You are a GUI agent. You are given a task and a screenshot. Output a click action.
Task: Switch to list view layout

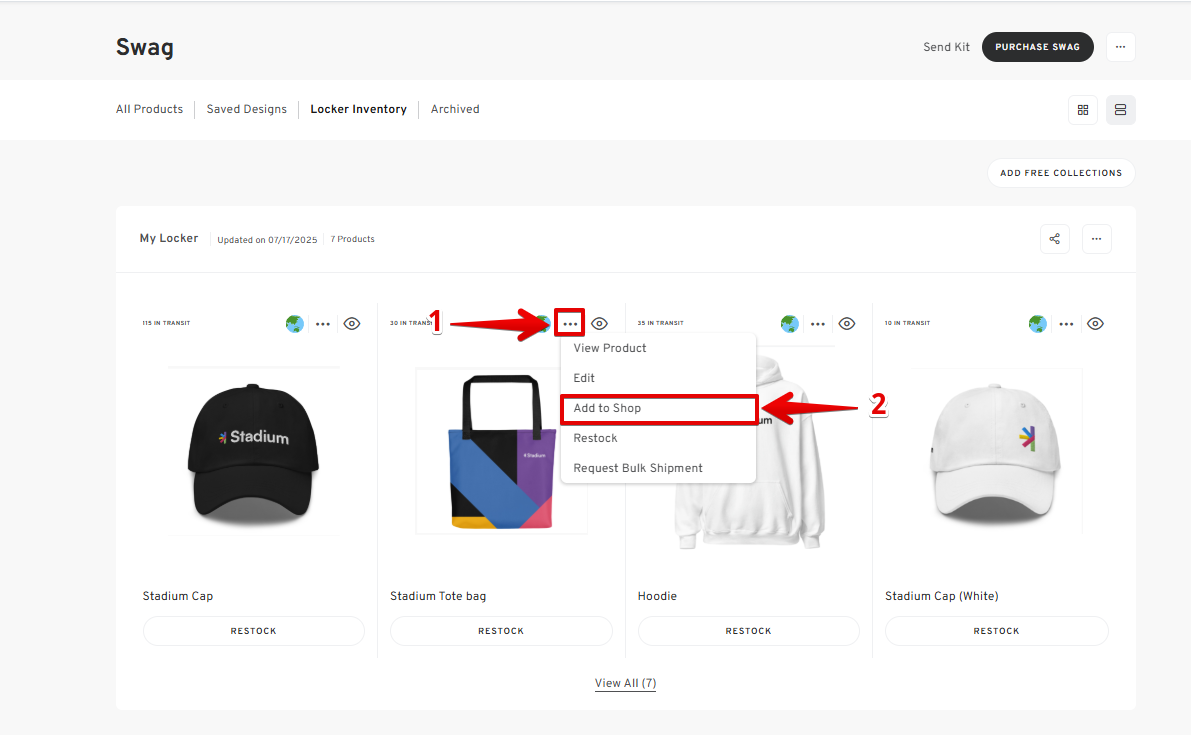click(1120, 109)
